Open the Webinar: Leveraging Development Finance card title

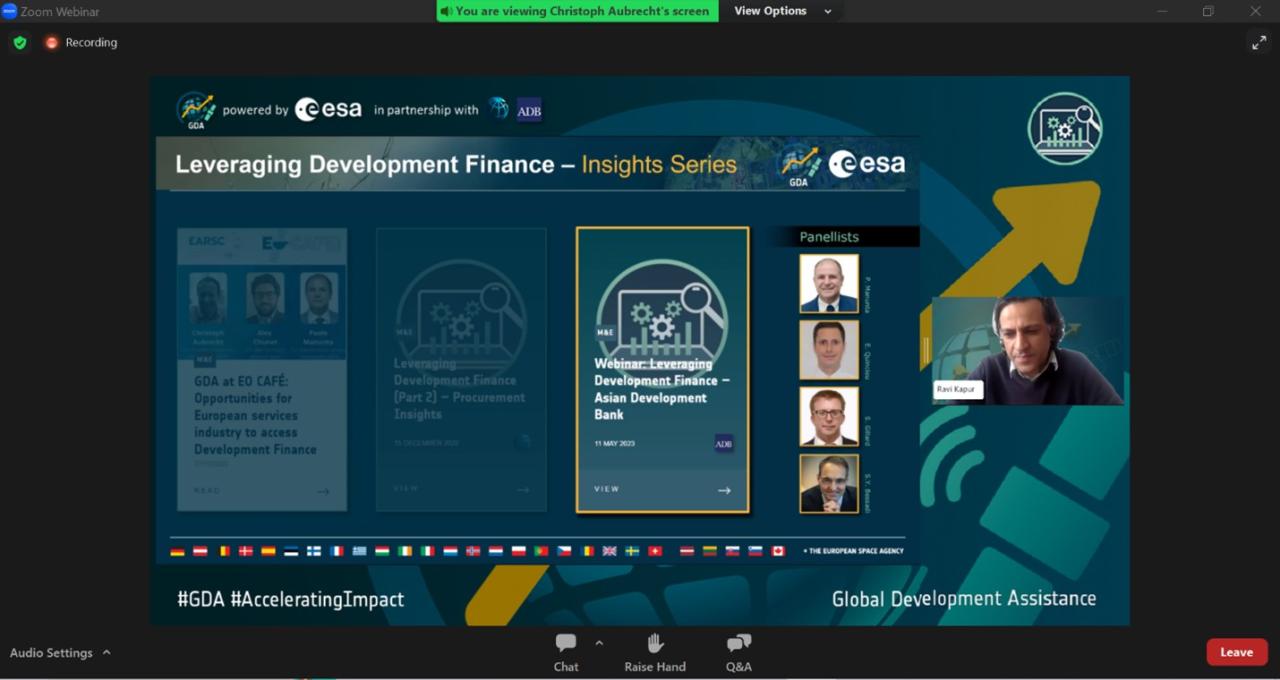[662, 389]
